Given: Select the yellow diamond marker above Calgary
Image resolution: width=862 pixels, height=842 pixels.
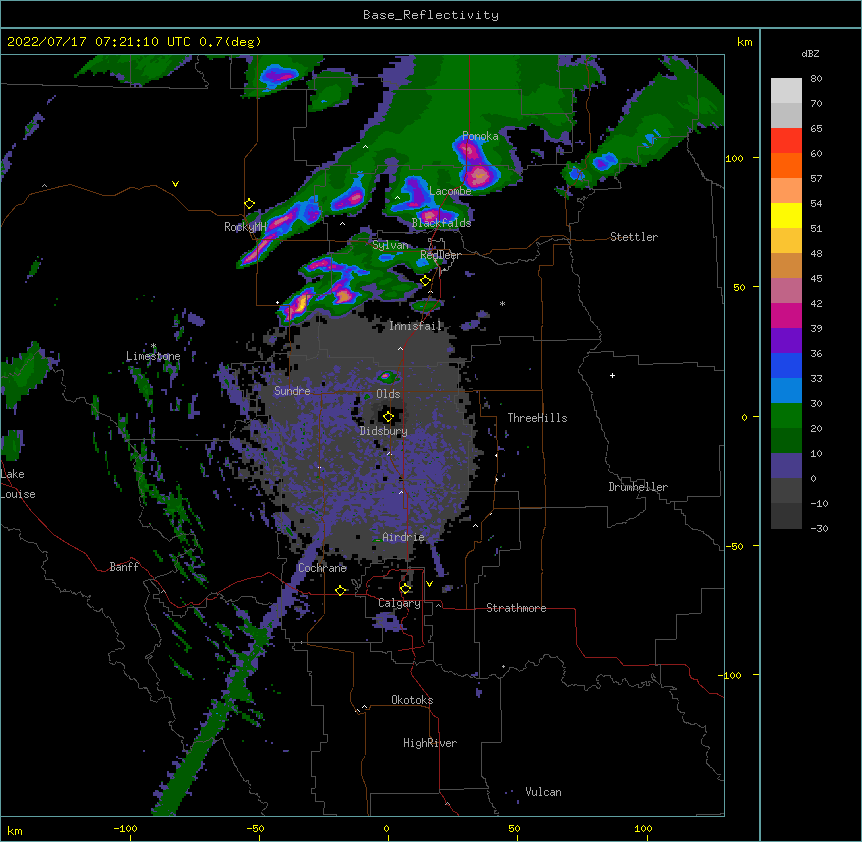Looking at the screenshot, I should click(x=405, y=589).
